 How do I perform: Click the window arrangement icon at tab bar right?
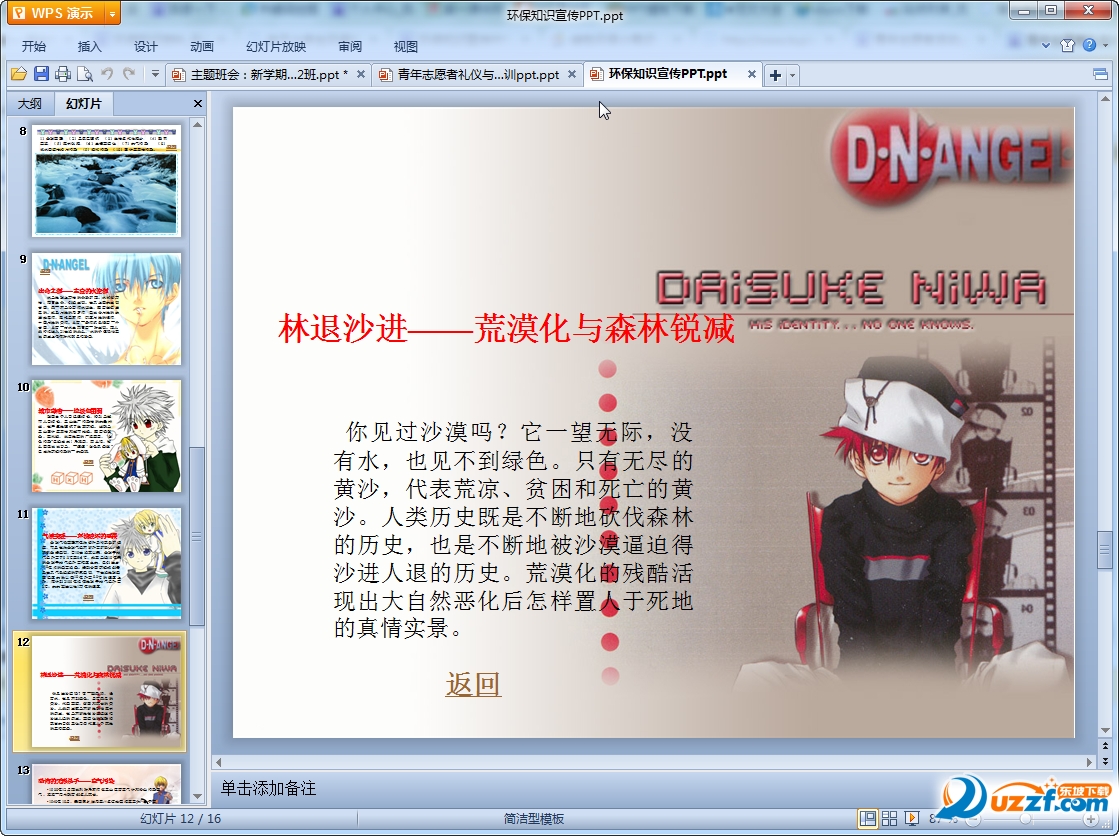pyautogui.click(x=1100, y=74)
